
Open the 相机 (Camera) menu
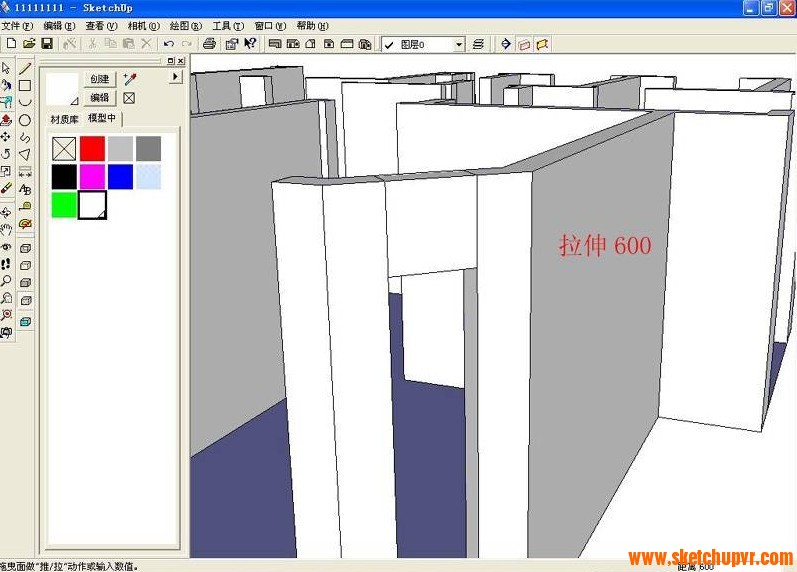143,26
